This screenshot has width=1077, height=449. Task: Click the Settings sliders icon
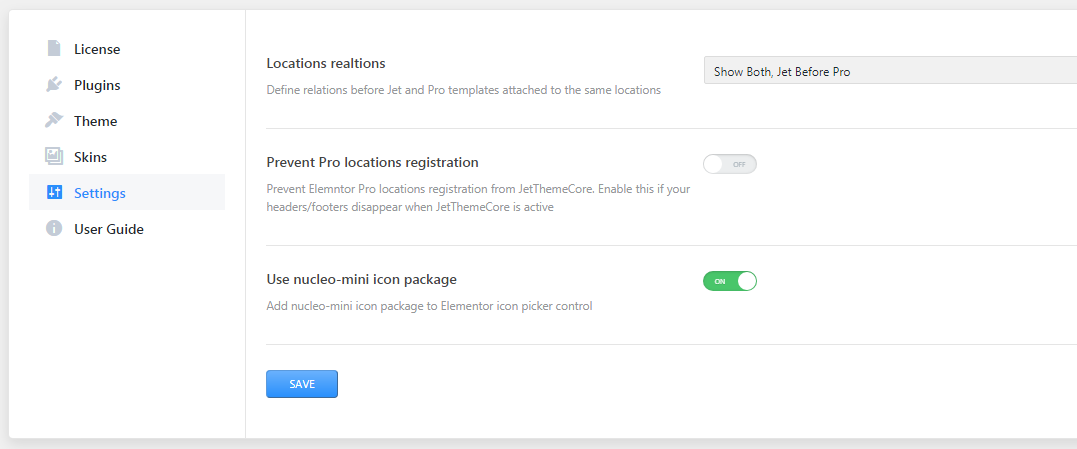pos(54,193)
